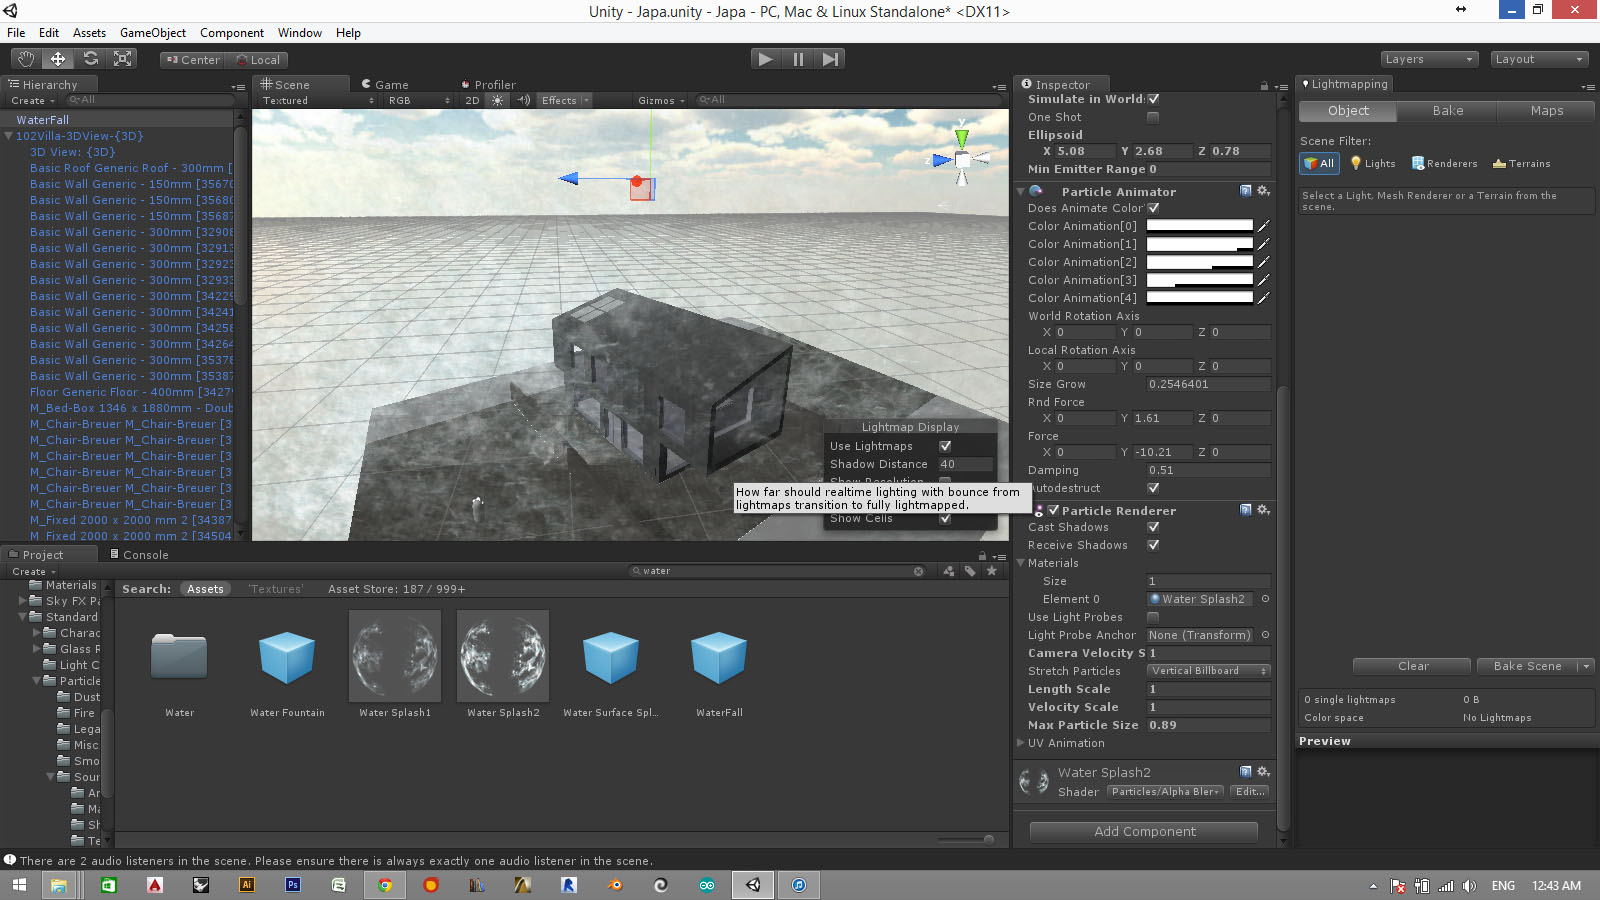Open Unity editor in taskbar
The image size is (1600, 900).
pos(754,885)
